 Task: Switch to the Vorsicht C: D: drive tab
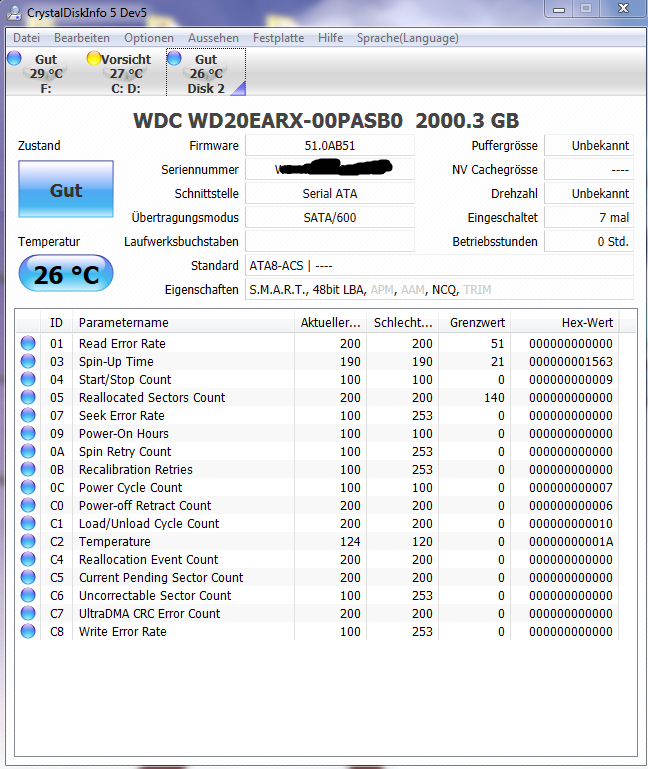click(126, 73)
